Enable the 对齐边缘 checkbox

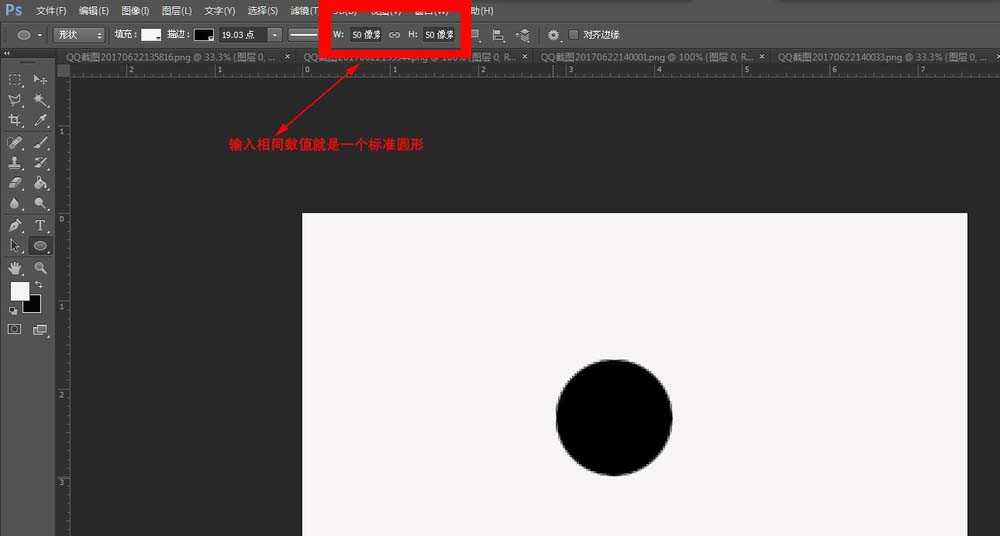click(574, 35)
